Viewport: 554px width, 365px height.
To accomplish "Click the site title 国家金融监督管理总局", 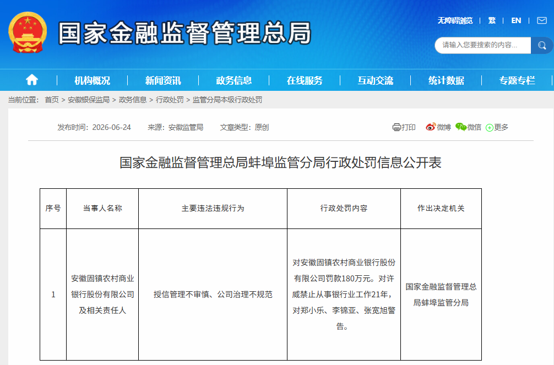I will click(x=184, y=33).
